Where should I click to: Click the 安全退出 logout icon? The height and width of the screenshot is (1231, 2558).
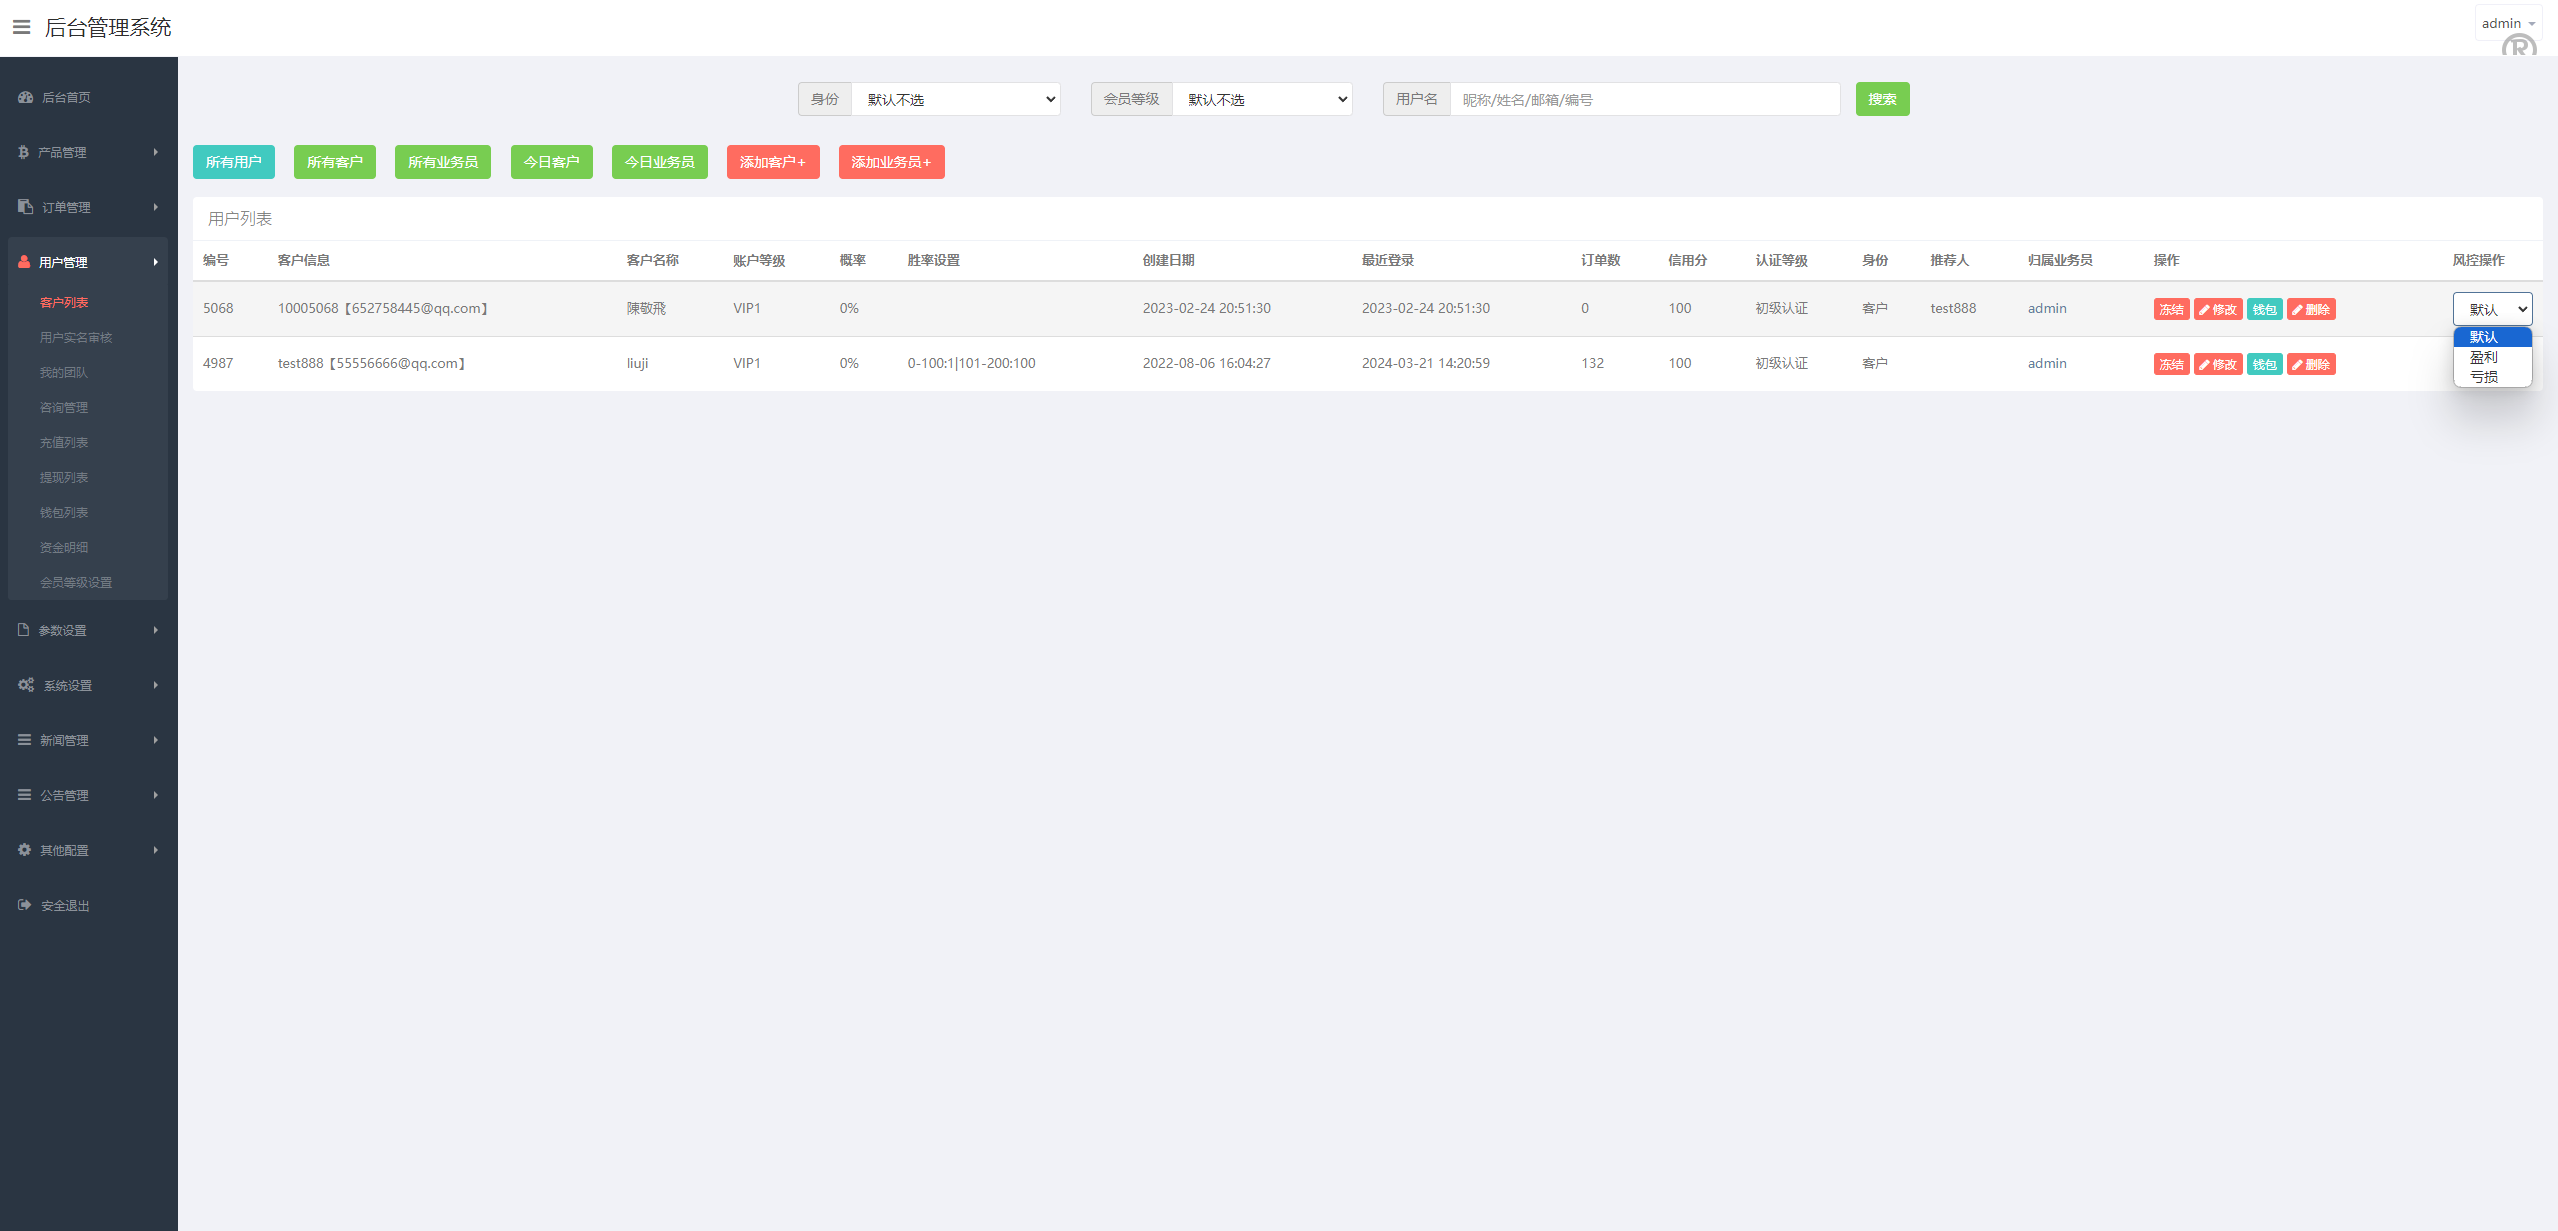25,905
